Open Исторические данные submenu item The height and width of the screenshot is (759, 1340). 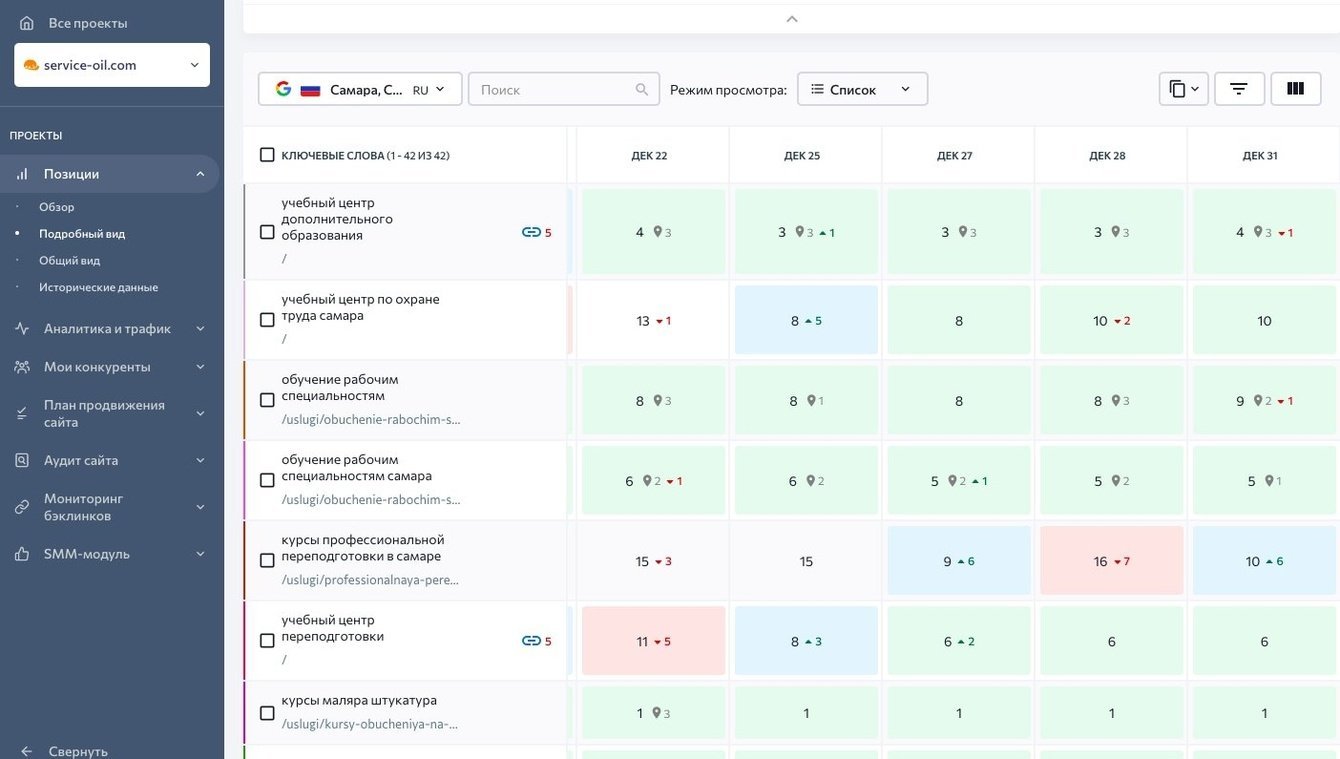(x=98, y=287)
